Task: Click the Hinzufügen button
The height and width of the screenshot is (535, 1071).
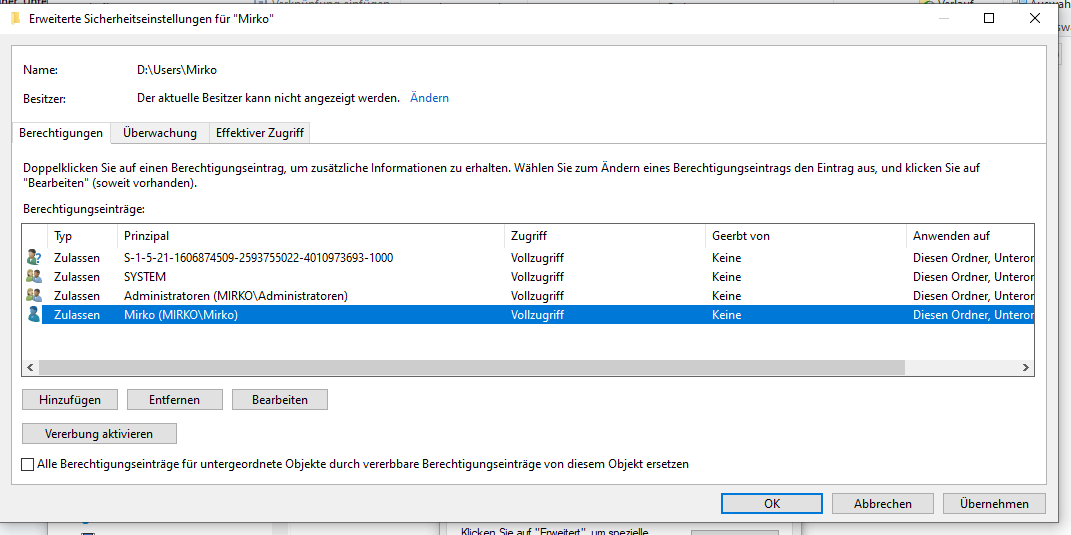Action: pos(70,400)
